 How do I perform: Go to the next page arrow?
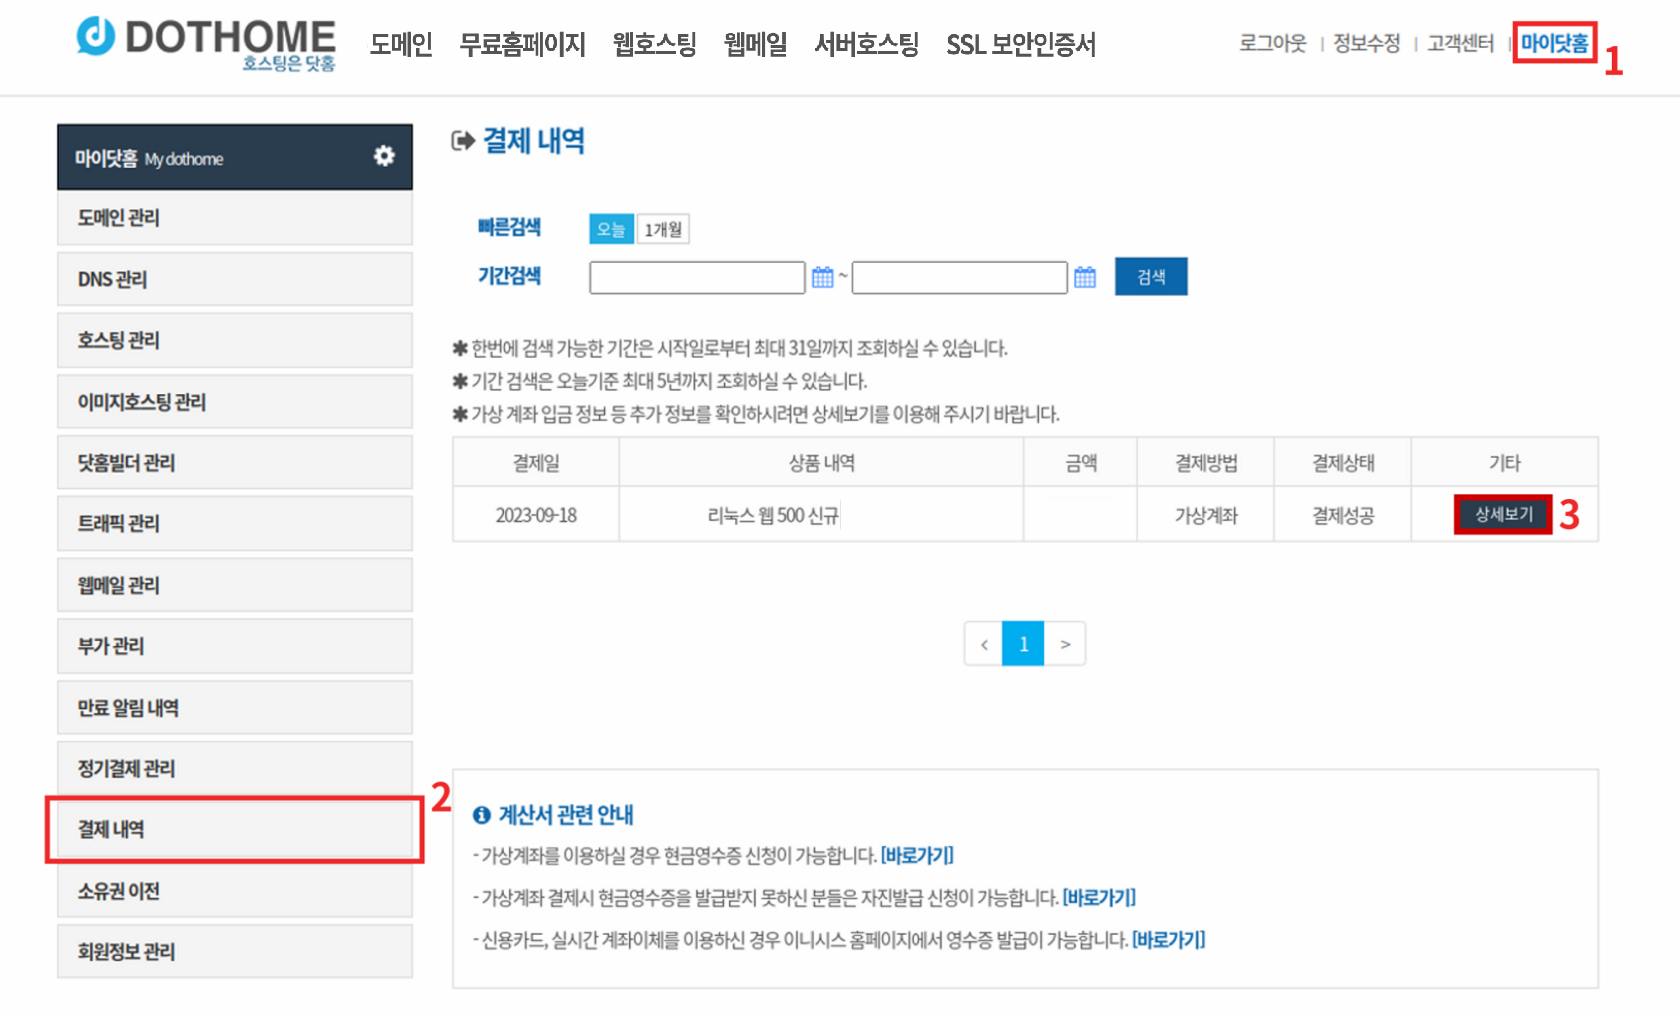[x=1065, y=644]
